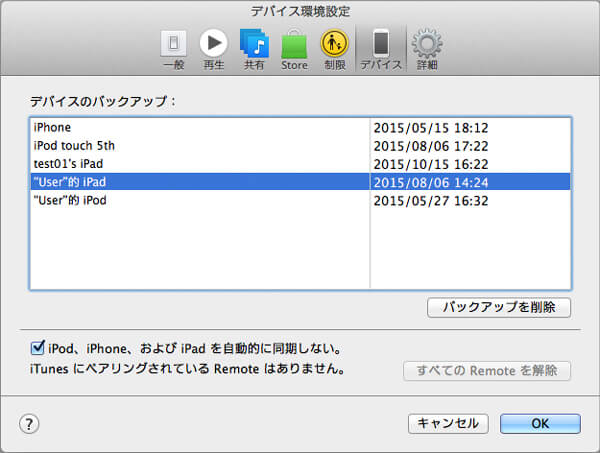Toggle the automatic sync prevention checkbox
This screenshot has height=453, width=600.
tap(38, 348)
